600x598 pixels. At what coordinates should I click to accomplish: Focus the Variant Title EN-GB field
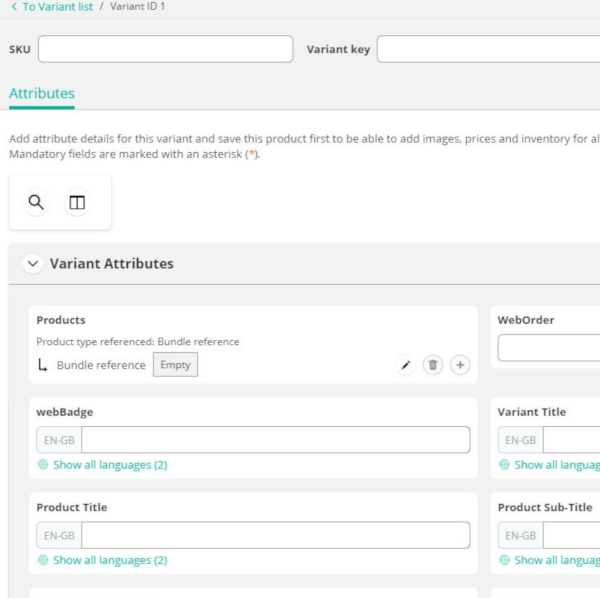572,440
